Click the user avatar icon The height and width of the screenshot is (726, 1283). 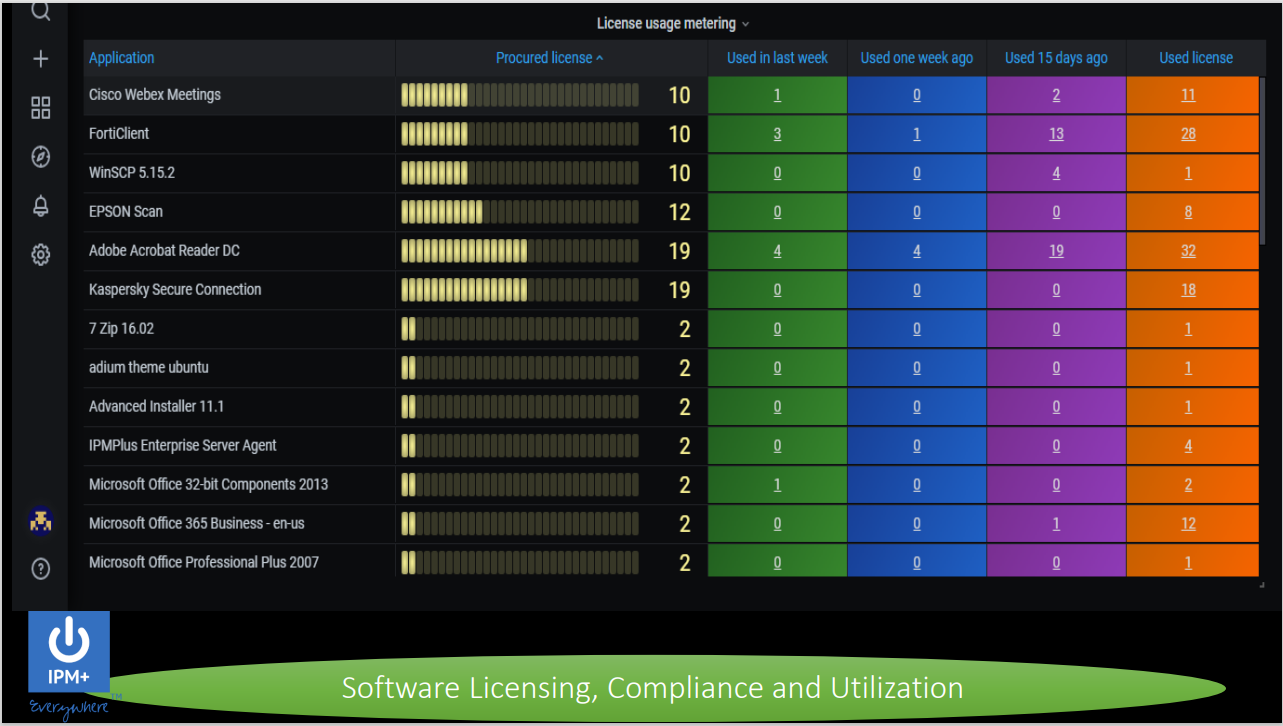(41, 521)
